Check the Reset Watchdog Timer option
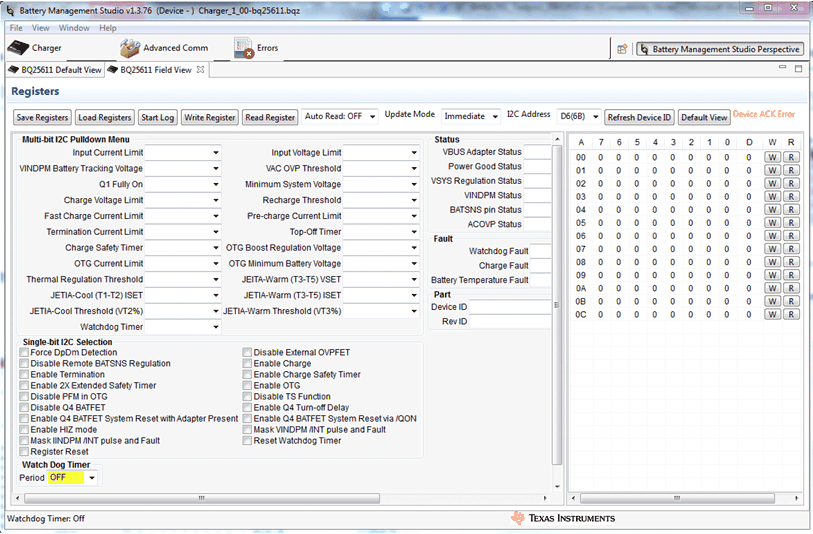The image size is (813, 534). point(247,441)
